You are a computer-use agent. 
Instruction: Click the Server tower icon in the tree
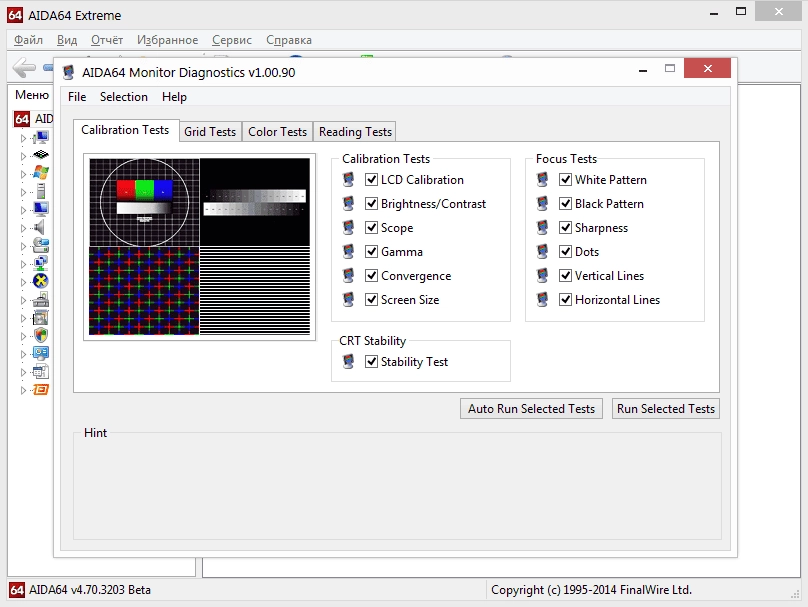click(41, 191)
